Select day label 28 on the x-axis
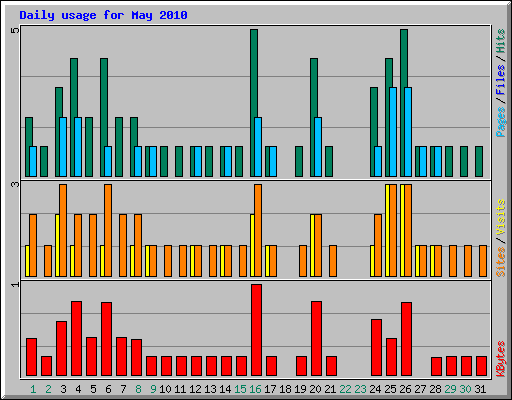Viewport: 512px width, 400px height. click(435, 389)
